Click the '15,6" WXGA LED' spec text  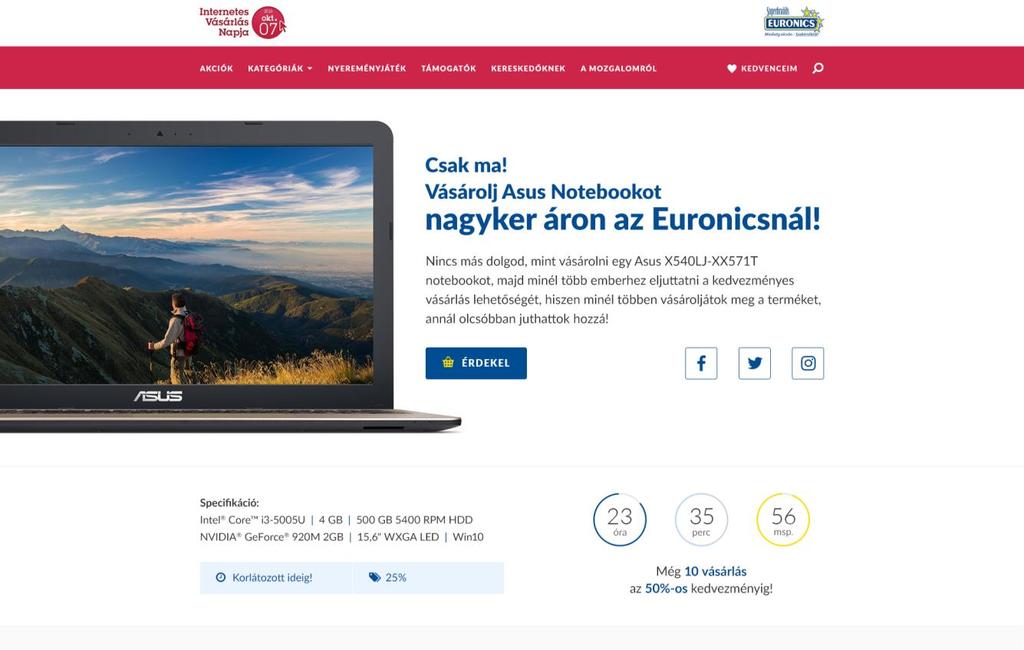(398, 537)
